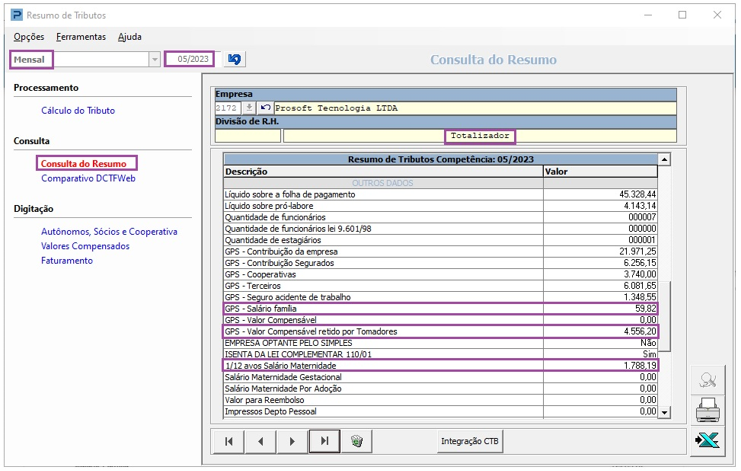Screen dimensions: 741x471
Task: Click the value 1.788,19
Action: pos(640,366)
